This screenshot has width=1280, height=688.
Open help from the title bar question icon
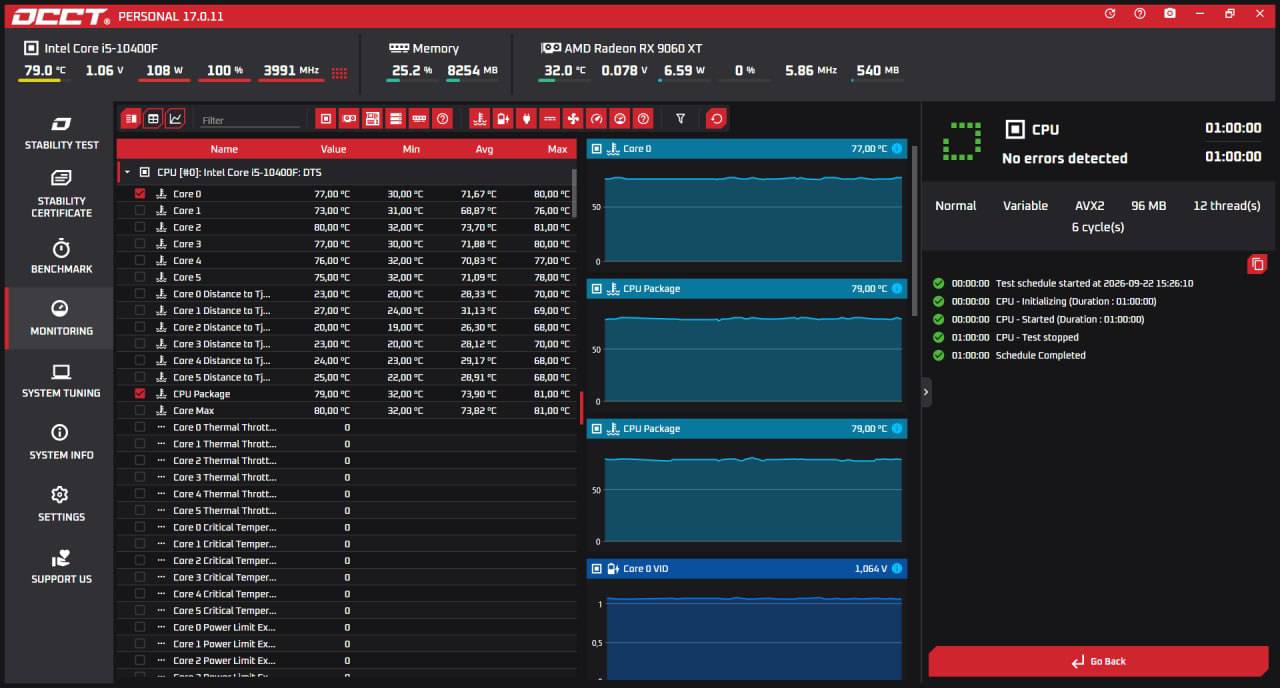point(1140,14)
